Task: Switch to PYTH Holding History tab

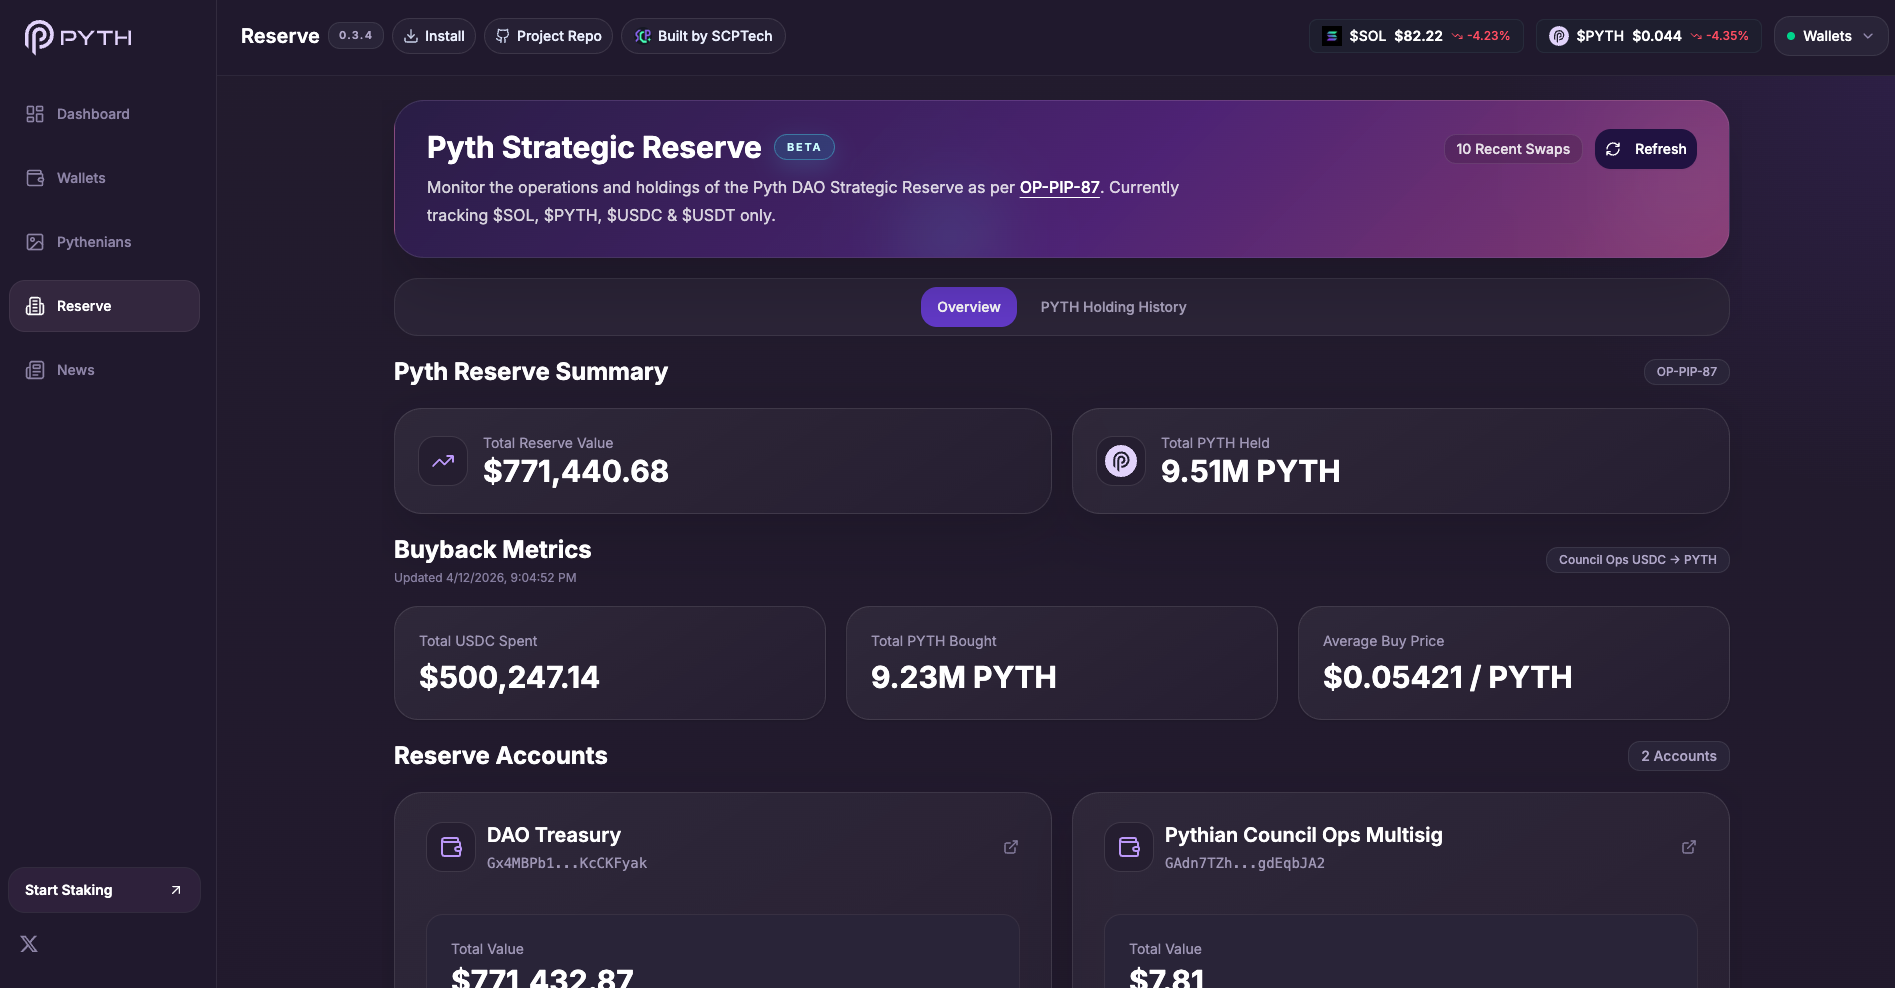Action: pos(1113,307)
